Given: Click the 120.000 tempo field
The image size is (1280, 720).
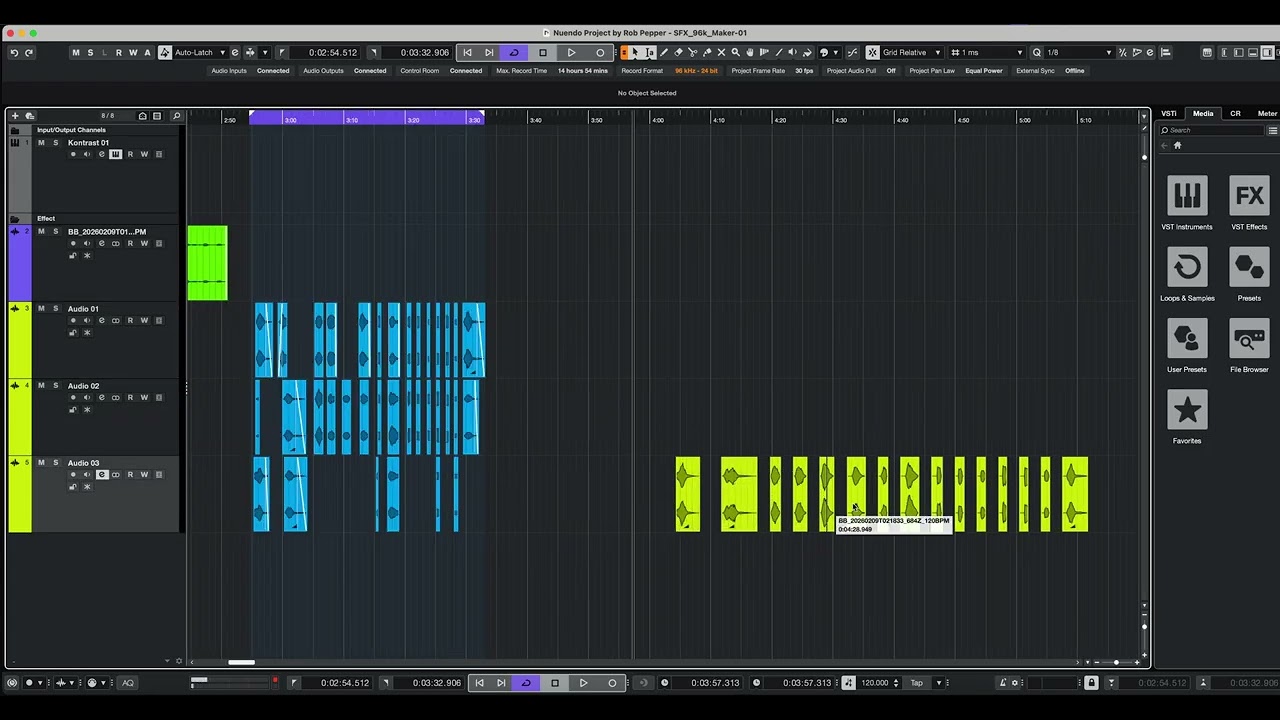Looking at the screenshot, I should click(875, 683).
